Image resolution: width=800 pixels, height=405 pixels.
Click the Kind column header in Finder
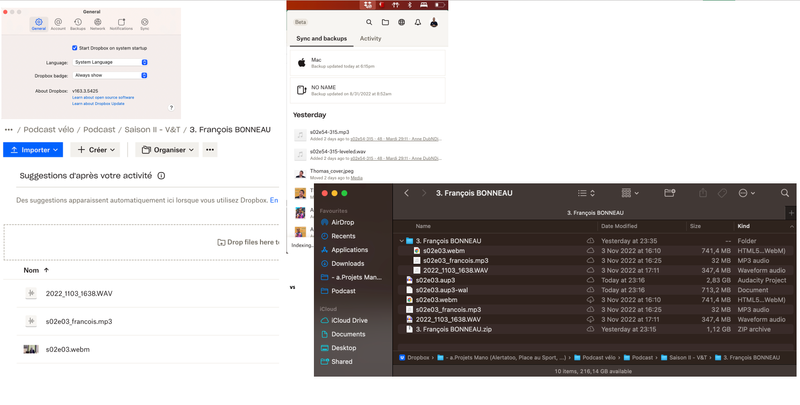pos(743,226)
